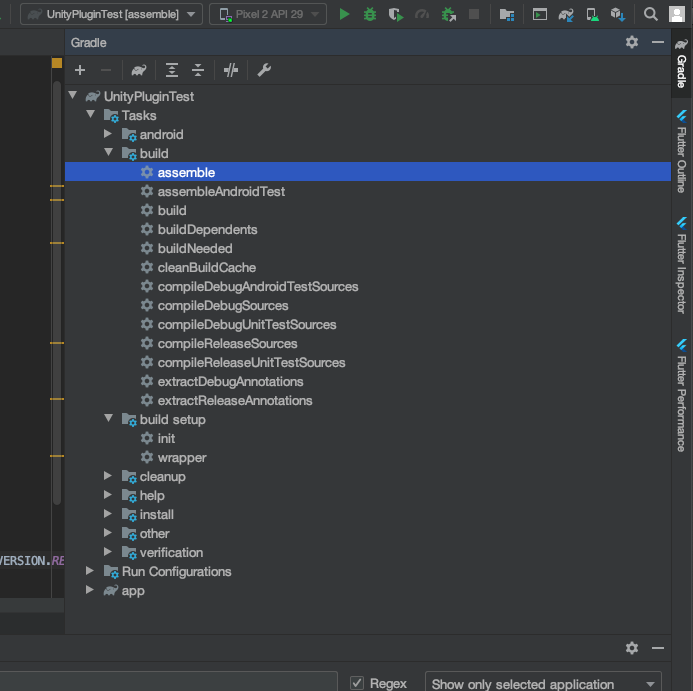Viewport: 693px width, 691px height.
Task: Click the plus icon in Gradle toolbar
Action: pyautogui.click(x=80, y=70)
